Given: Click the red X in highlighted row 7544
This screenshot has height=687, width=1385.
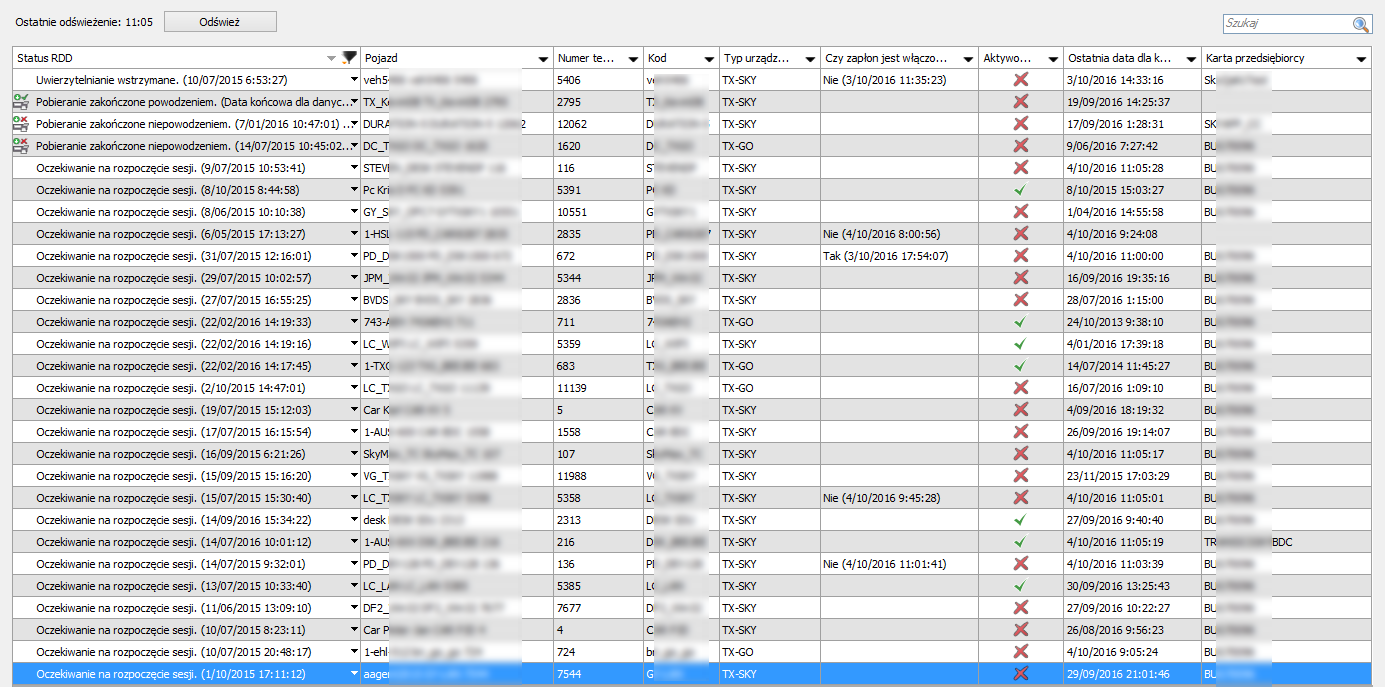Looking at the screenshot, I should pyautogui.click(x=1020, y=674).
